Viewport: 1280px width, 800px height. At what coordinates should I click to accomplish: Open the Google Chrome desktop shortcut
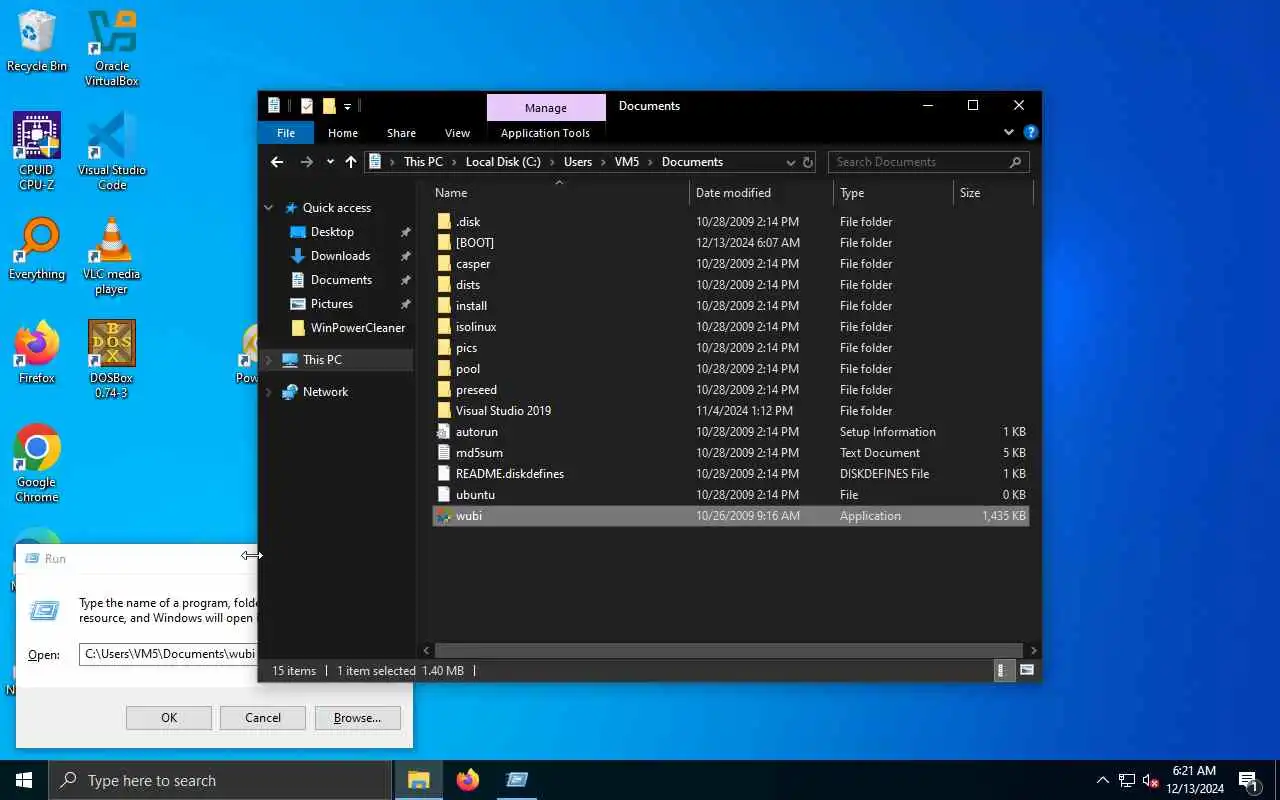[x=37, y=463]
